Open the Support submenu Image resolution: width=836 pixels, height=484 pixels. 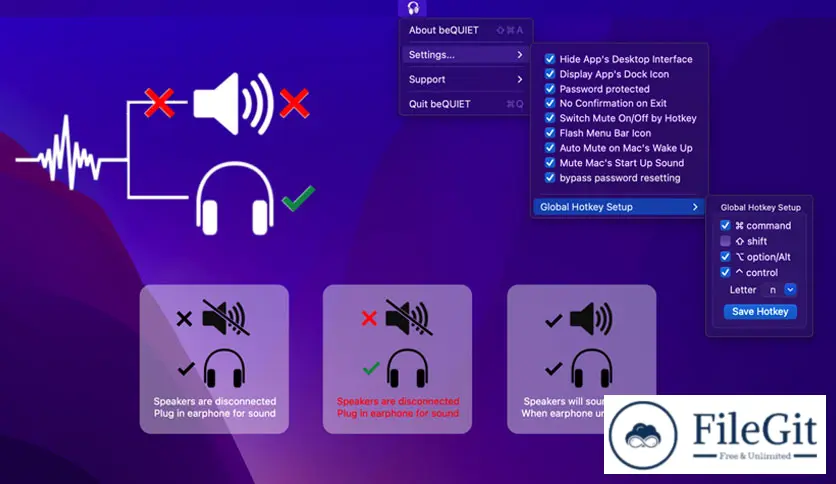click(465, 79)
